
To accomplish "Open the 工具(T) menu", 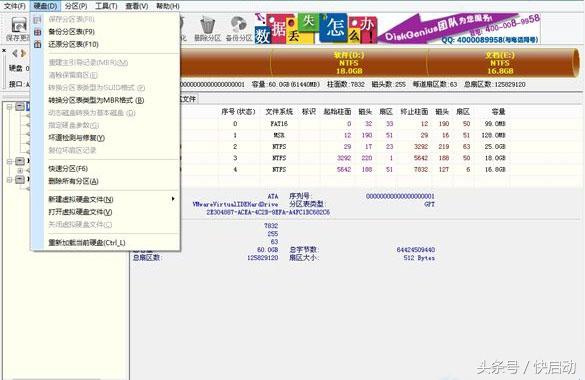I will 106,6.
